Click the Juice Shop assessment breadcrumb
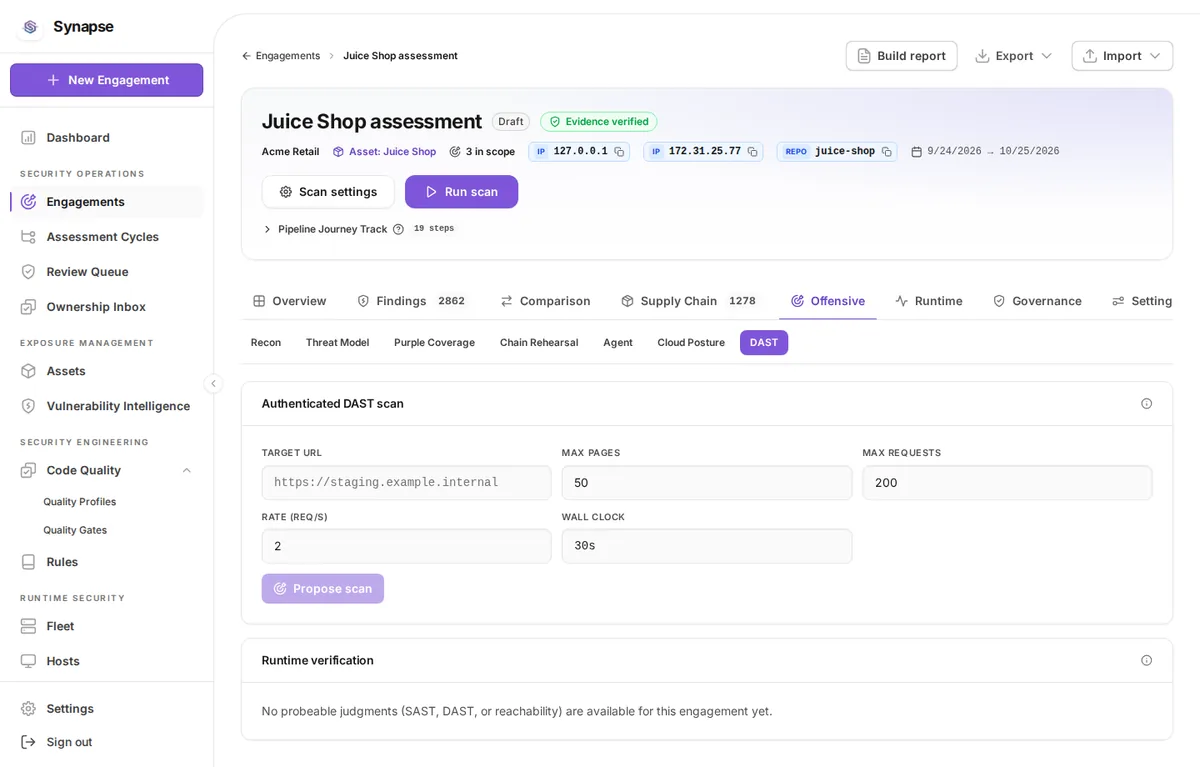This screenshot has height=767, width=1200. pos(400,56)
